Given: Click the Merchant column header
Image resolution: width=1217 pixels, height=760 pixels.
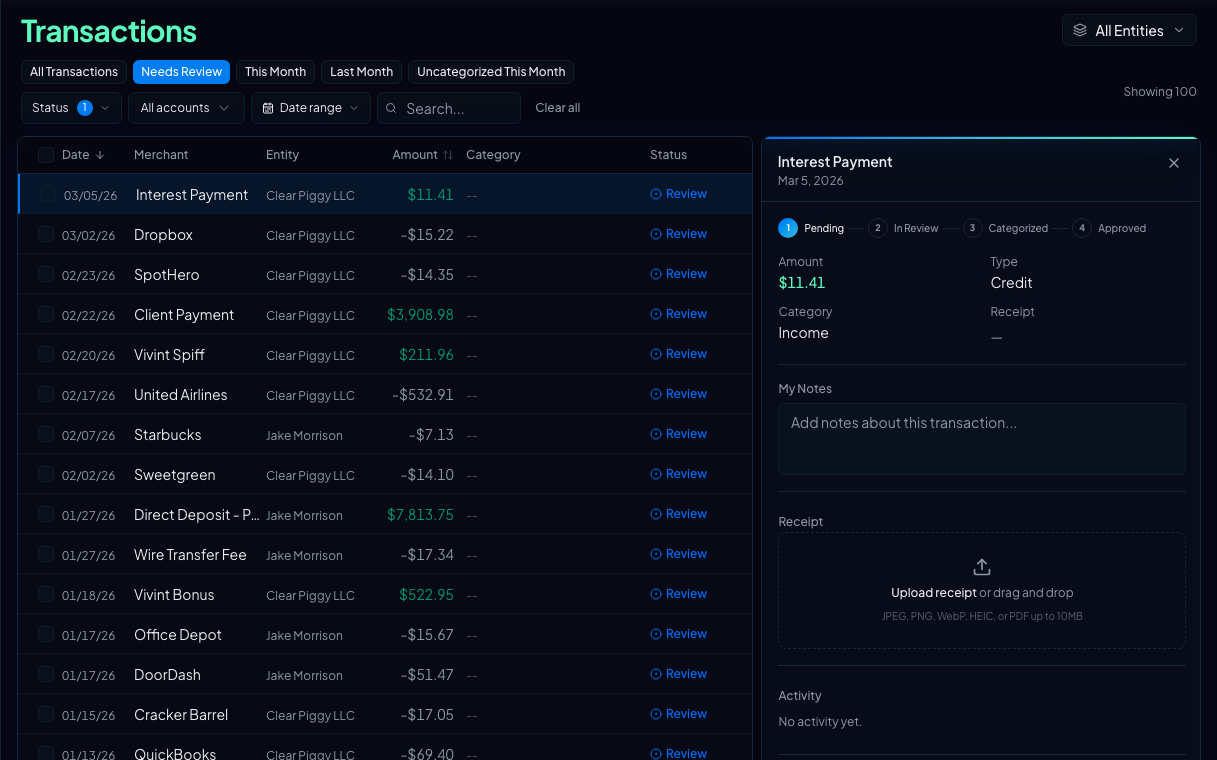Looking at the screenshot, I should [x=161, y=155].
